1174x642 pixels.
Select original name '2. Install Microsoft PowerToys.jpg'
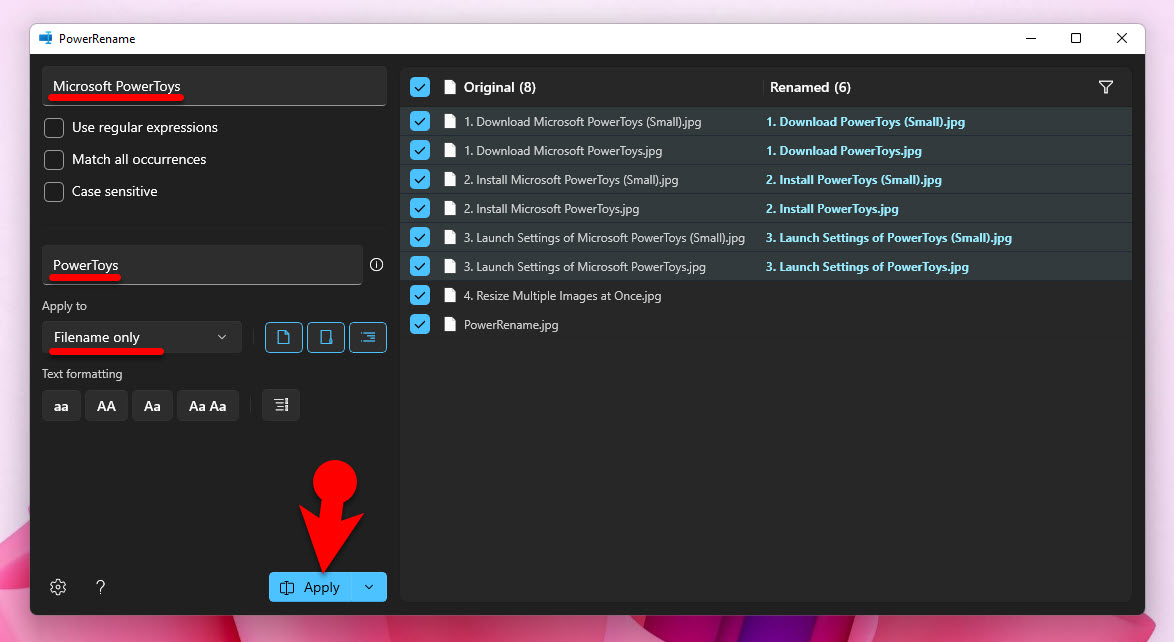[x=551, y=209]
